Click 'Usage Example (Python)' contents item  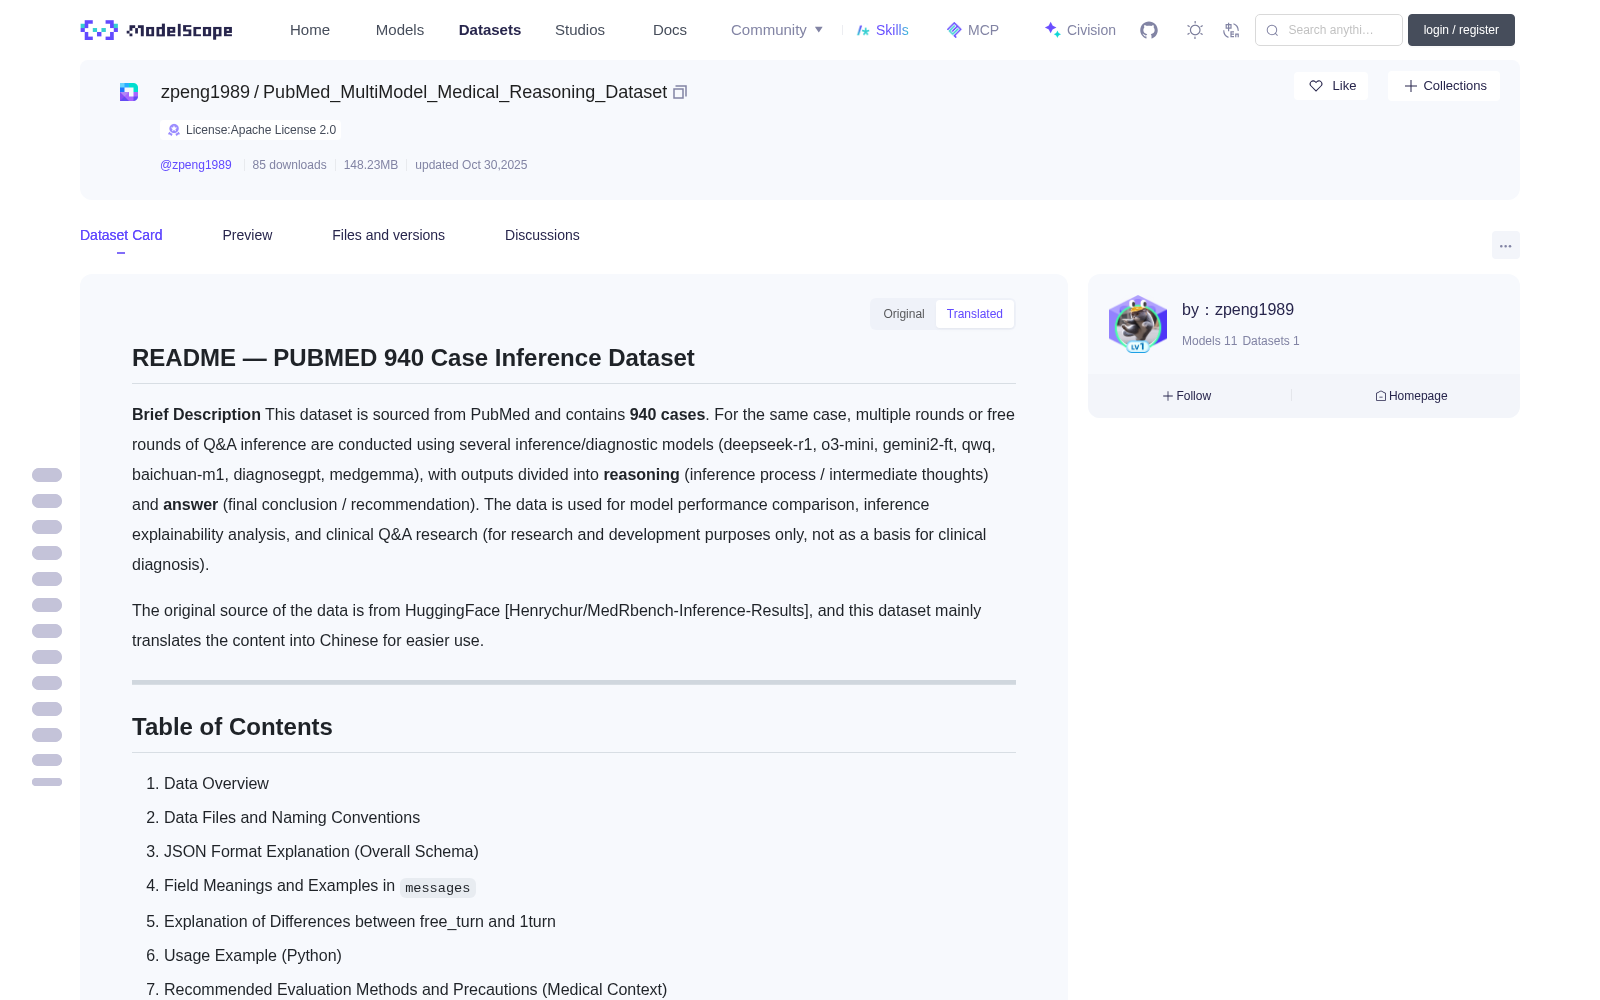pyautogui.click(x=253, y=956)
